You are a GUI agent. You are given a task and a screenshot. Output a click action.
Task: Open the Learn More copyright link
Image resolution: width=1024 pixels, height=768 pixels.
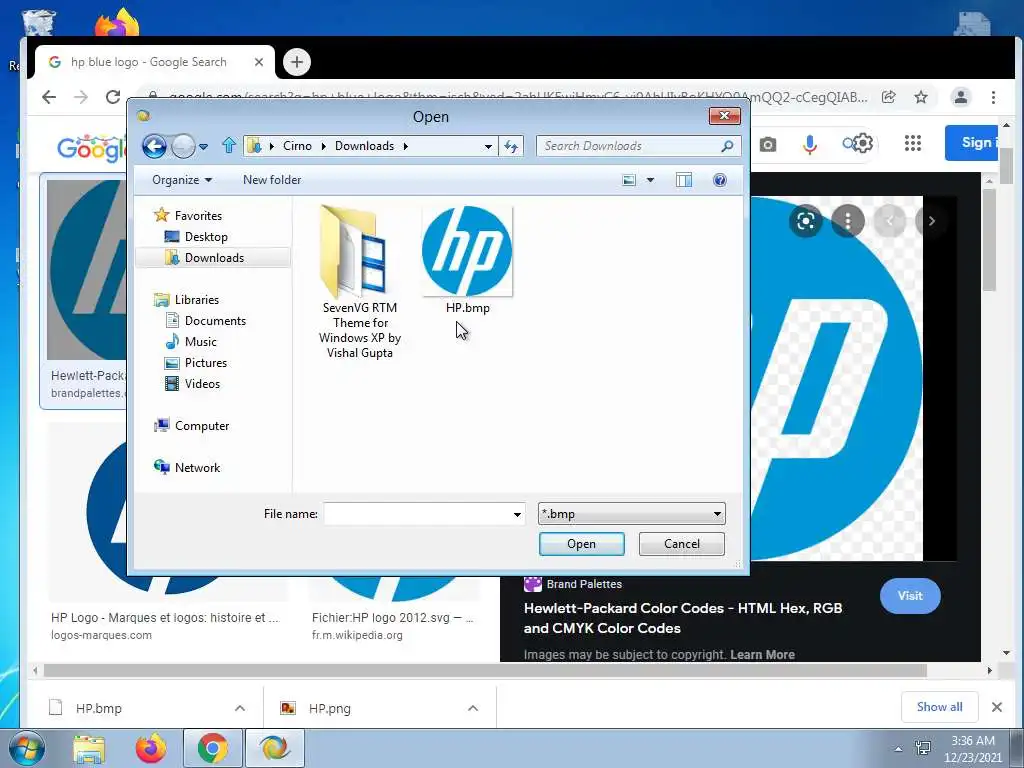[762, 654]
